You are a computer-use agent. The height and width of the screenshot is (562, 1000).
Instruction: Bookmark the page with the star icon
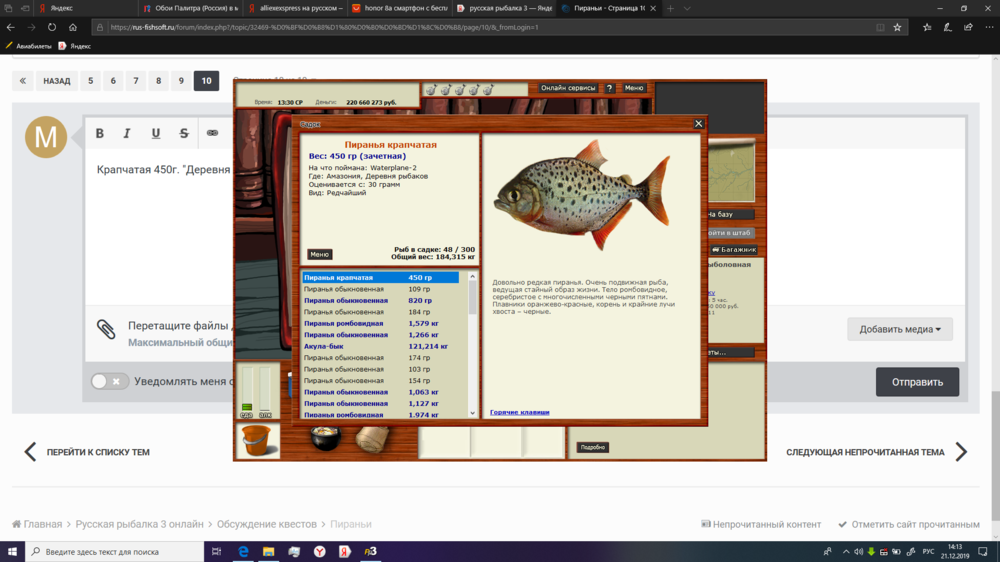[x=897, y=27]
